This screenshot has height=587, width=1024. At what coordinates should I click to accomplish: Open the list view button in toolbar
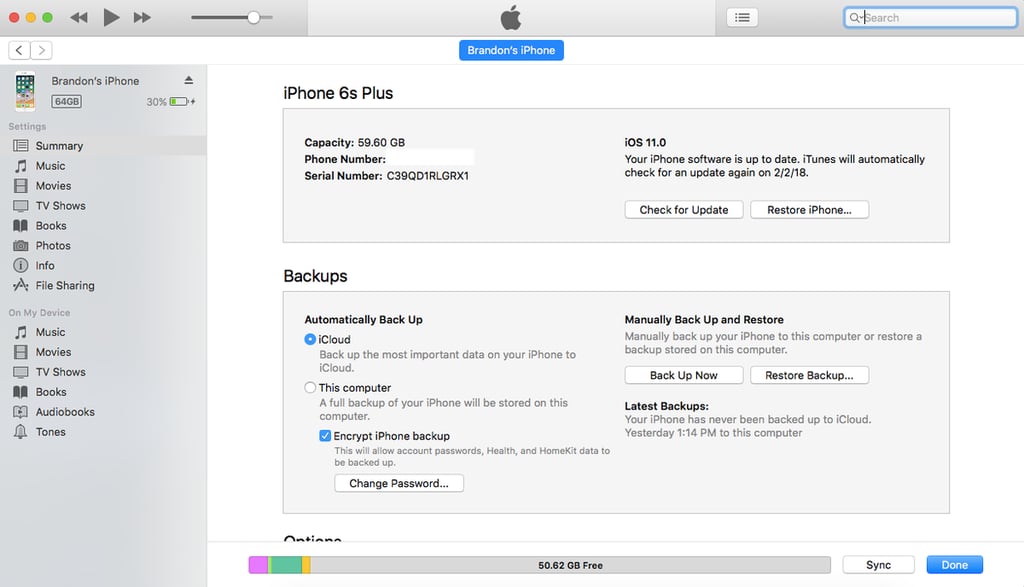pos(743,18)
